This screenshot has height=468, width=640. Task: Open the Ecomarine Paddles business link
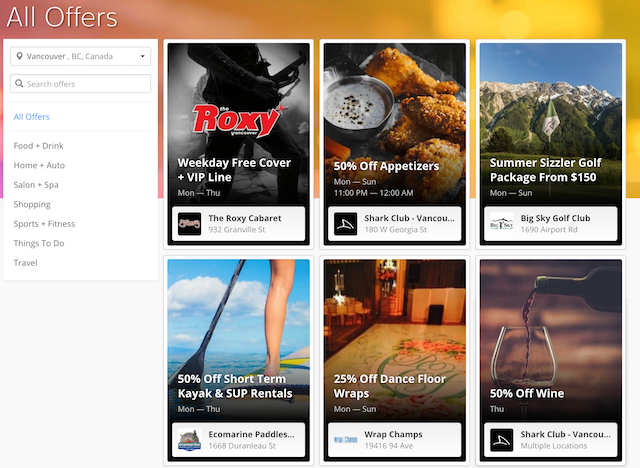tap(251, 435)
